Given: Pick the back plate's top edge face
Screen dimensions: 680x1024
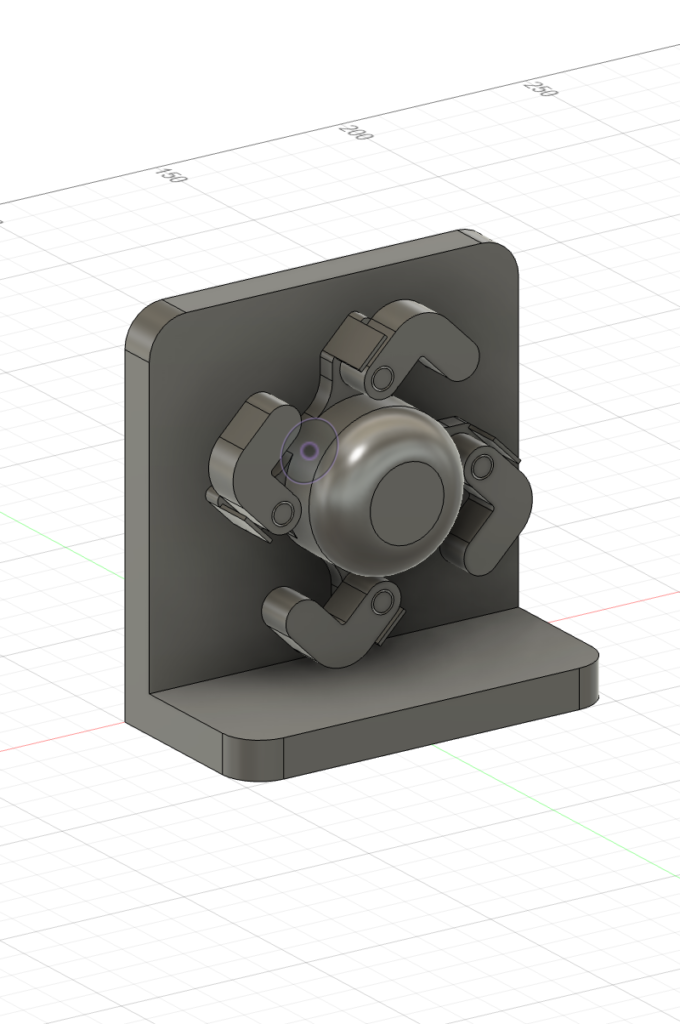Looking at the screenshot, I should (320, 273).
